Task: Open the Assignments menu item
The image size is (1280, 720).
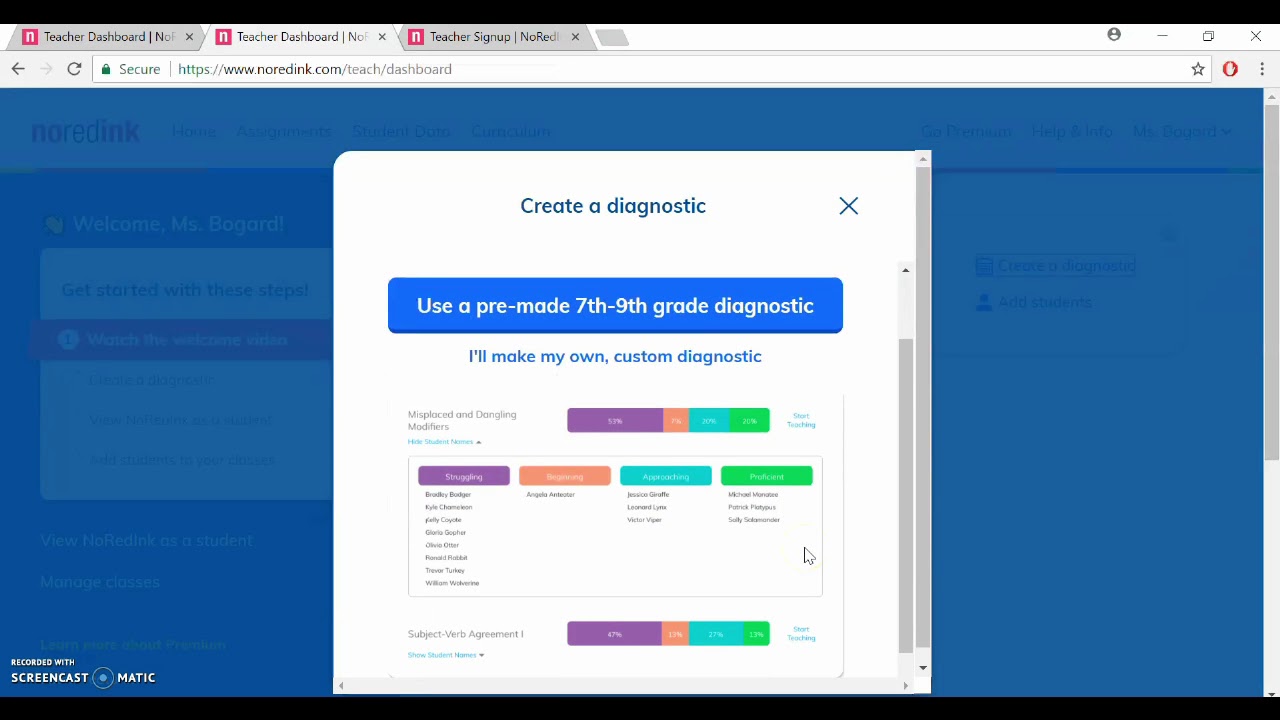Action: tap(284, 131)
